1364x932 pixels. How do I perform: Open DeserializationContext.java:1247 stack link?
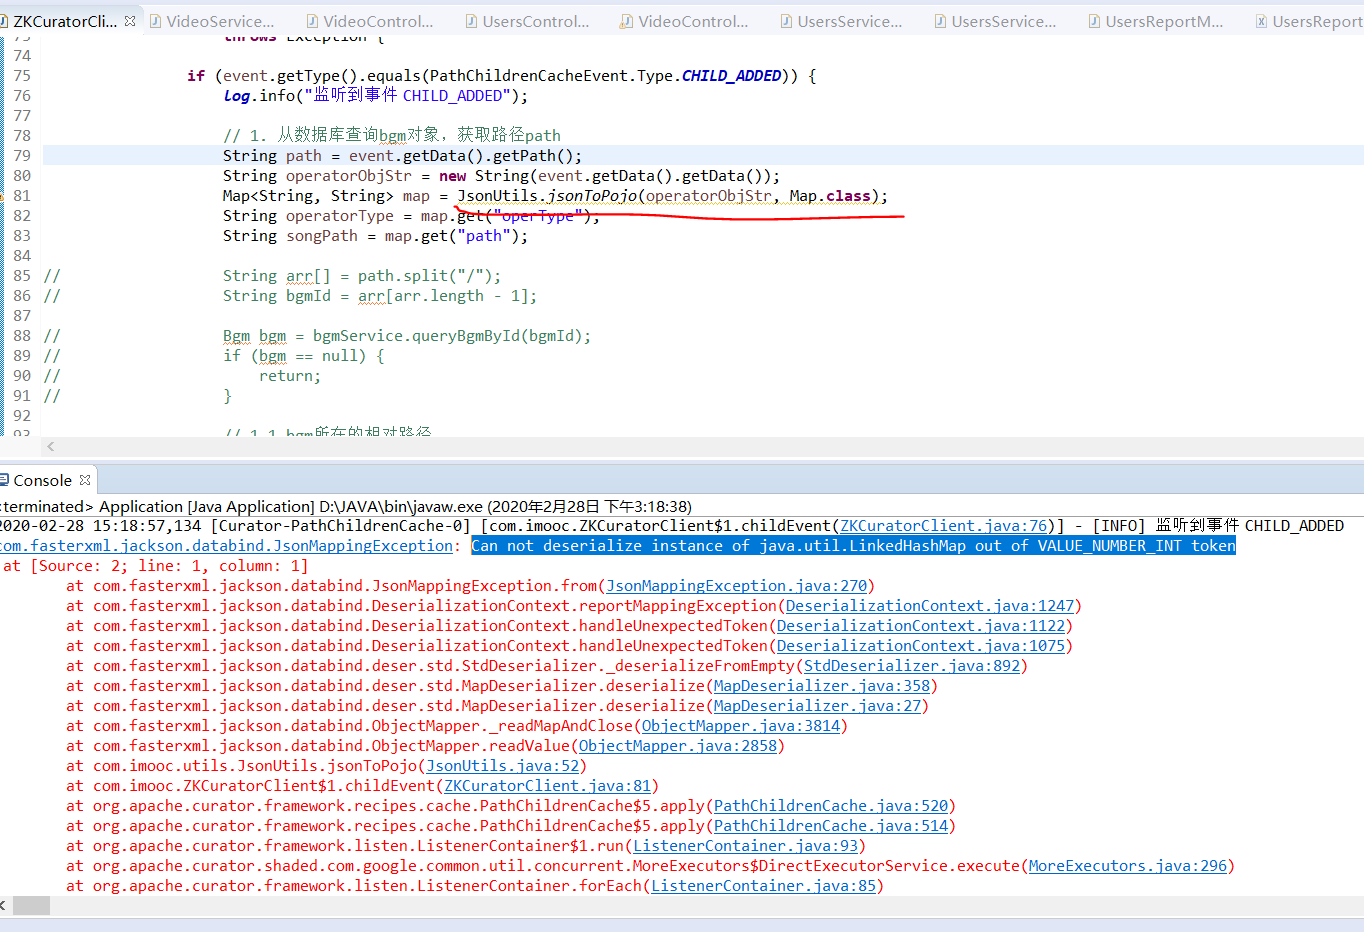(x=930, y=606)
